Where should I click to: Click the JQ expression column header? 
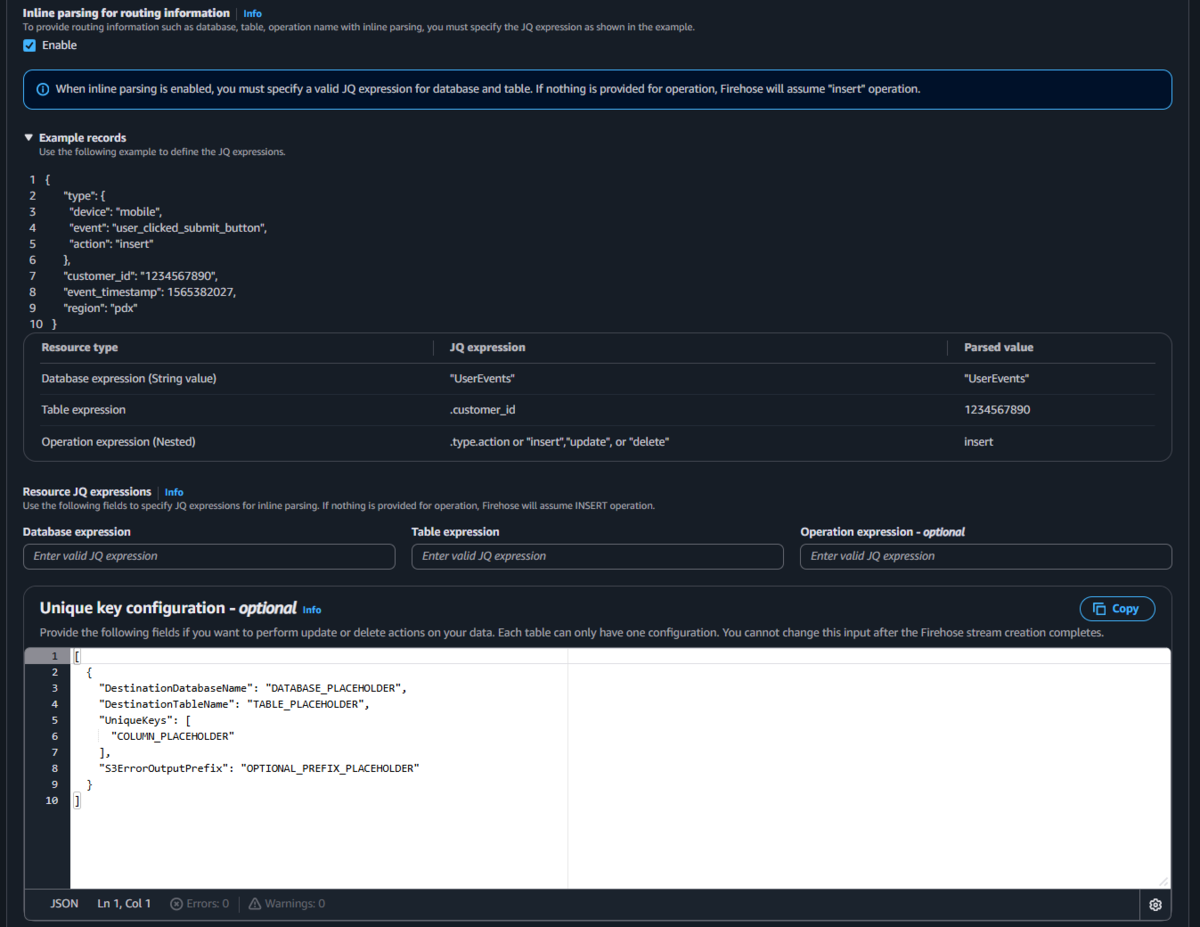tap(487, 347)
